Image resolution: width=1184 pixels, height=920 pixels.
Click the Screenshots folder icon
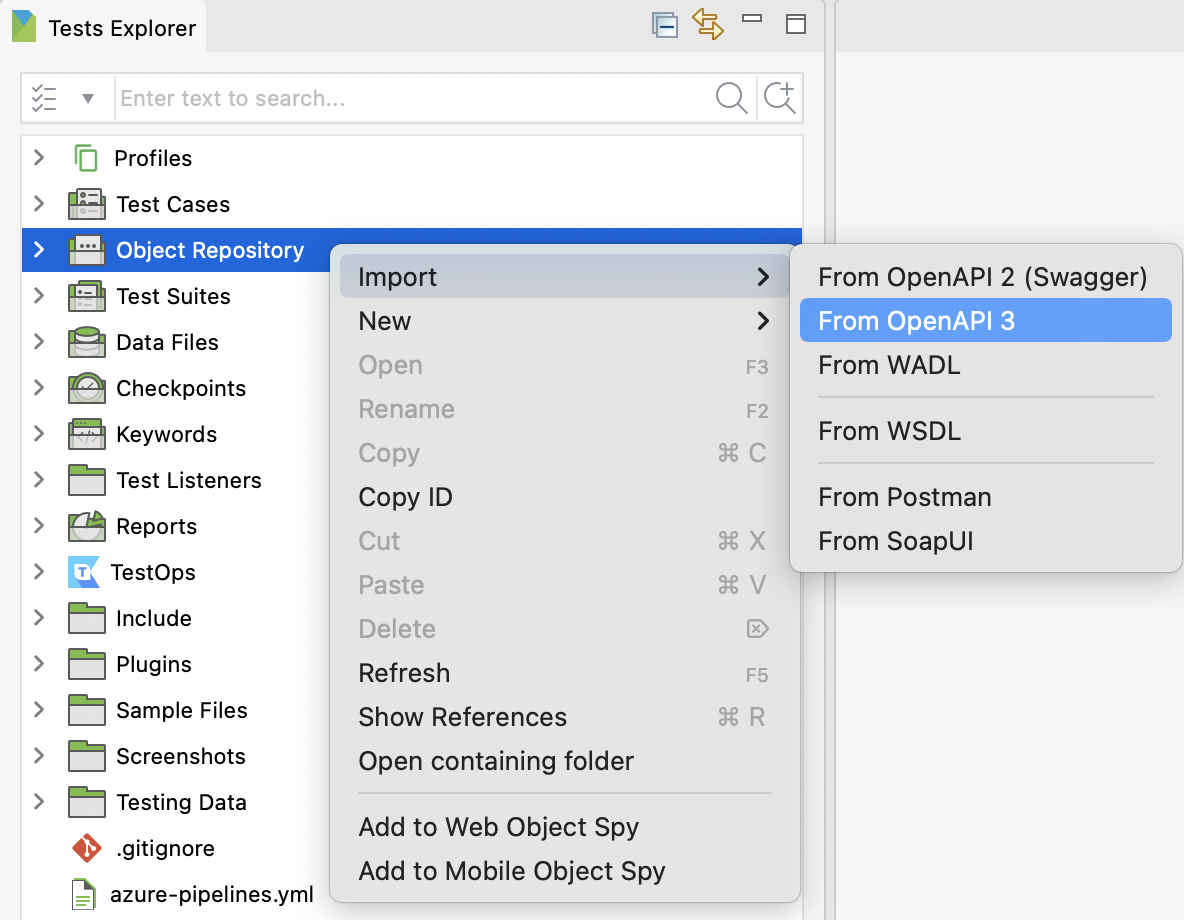[87, 756]
